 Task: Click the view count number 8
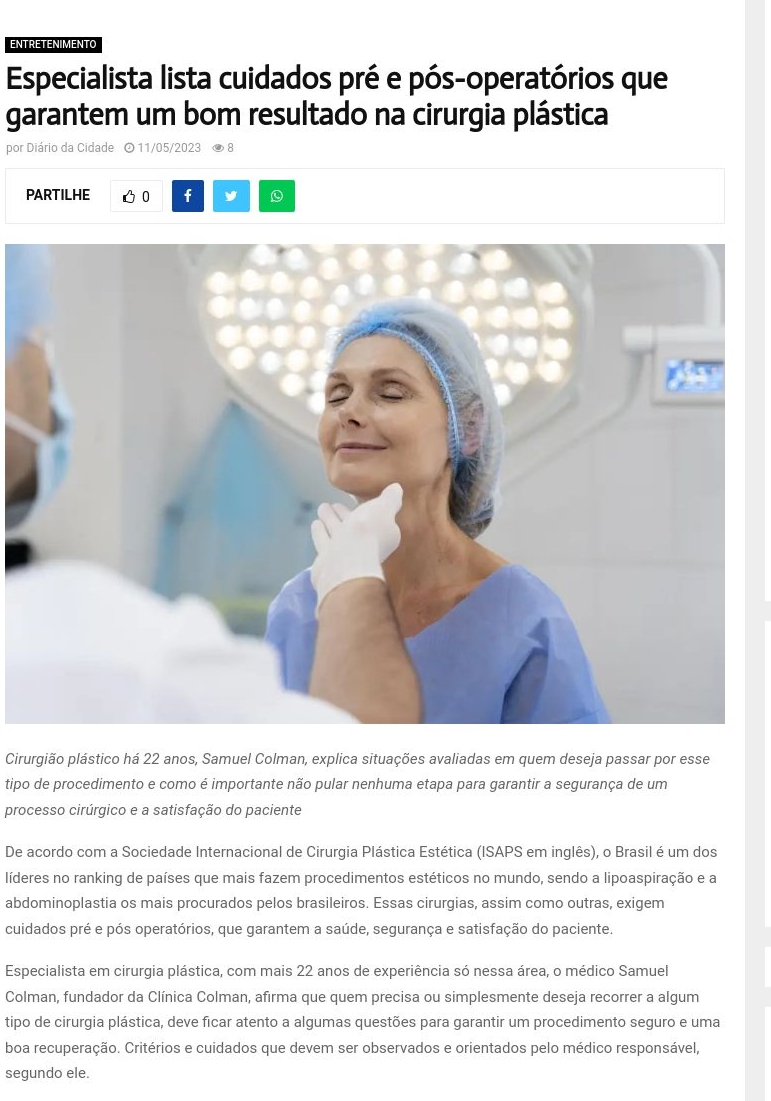(230, 148)
